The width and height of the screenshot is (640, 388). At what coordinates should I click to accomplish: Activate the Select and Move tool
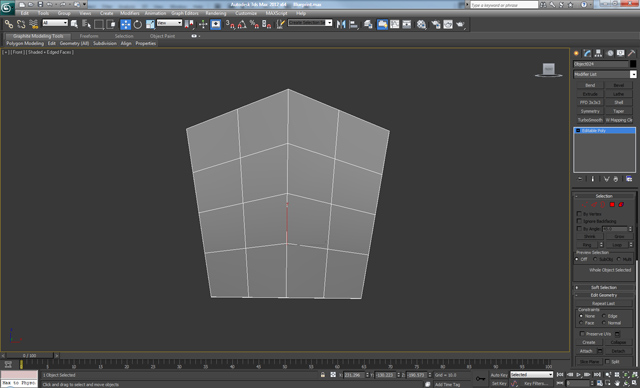click(x=125, y=24)
